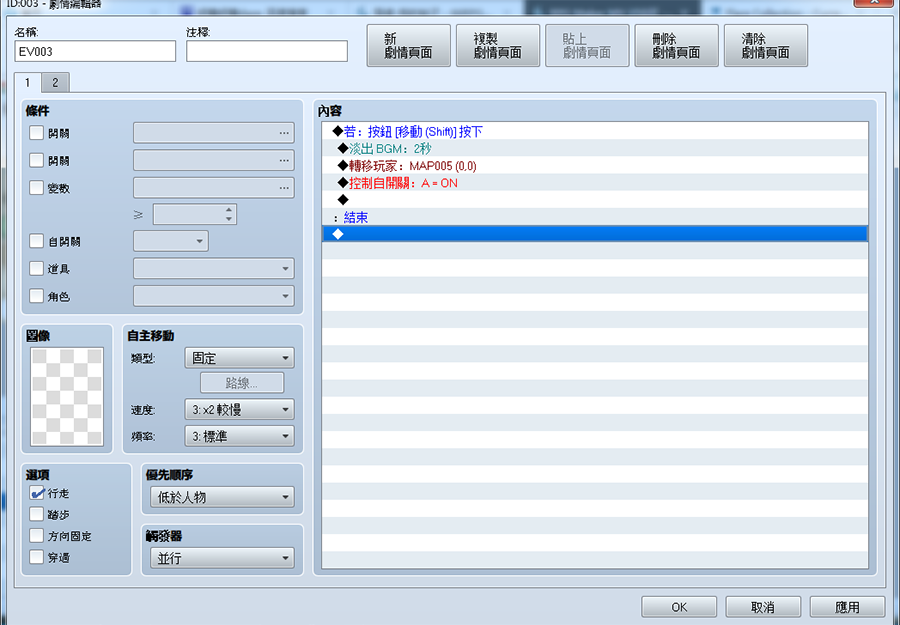Viewport: 900px width, 625px height.
Task: Click the 圖像 checkerboard preview box
Action: 67,396
